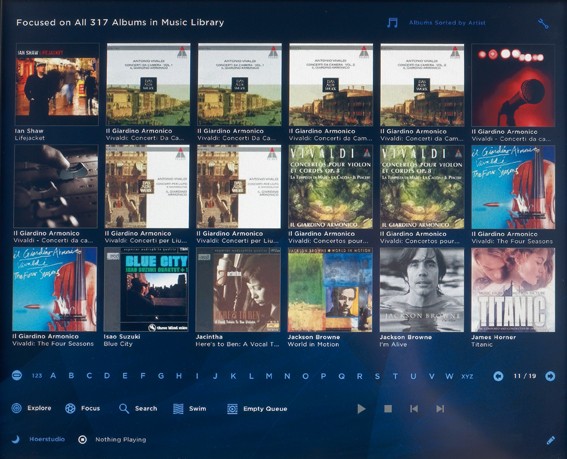Jump to letter G
The height and width of the screenshot is (459, 567).
point(161,376)
